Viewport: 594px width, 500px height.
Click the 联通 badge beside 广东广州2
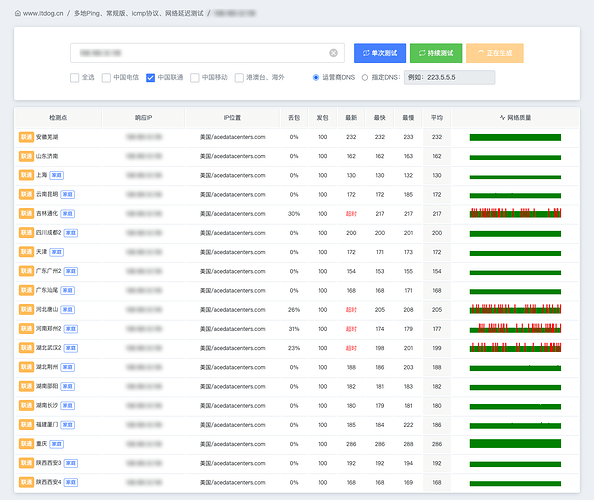point(26,271)
